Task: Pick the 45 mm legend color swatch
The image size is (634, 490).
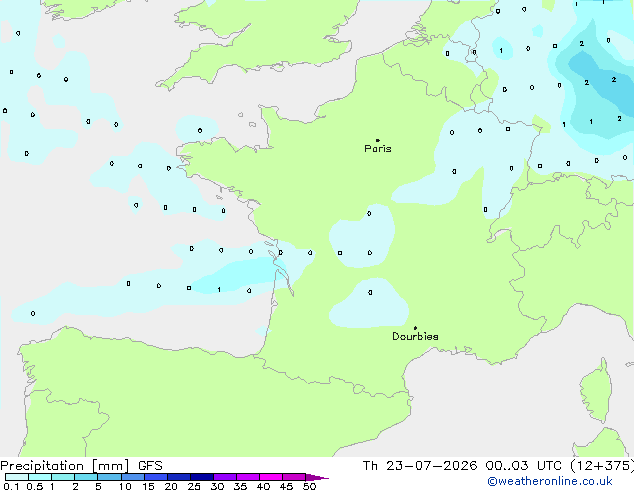Action: pos(294,477)
